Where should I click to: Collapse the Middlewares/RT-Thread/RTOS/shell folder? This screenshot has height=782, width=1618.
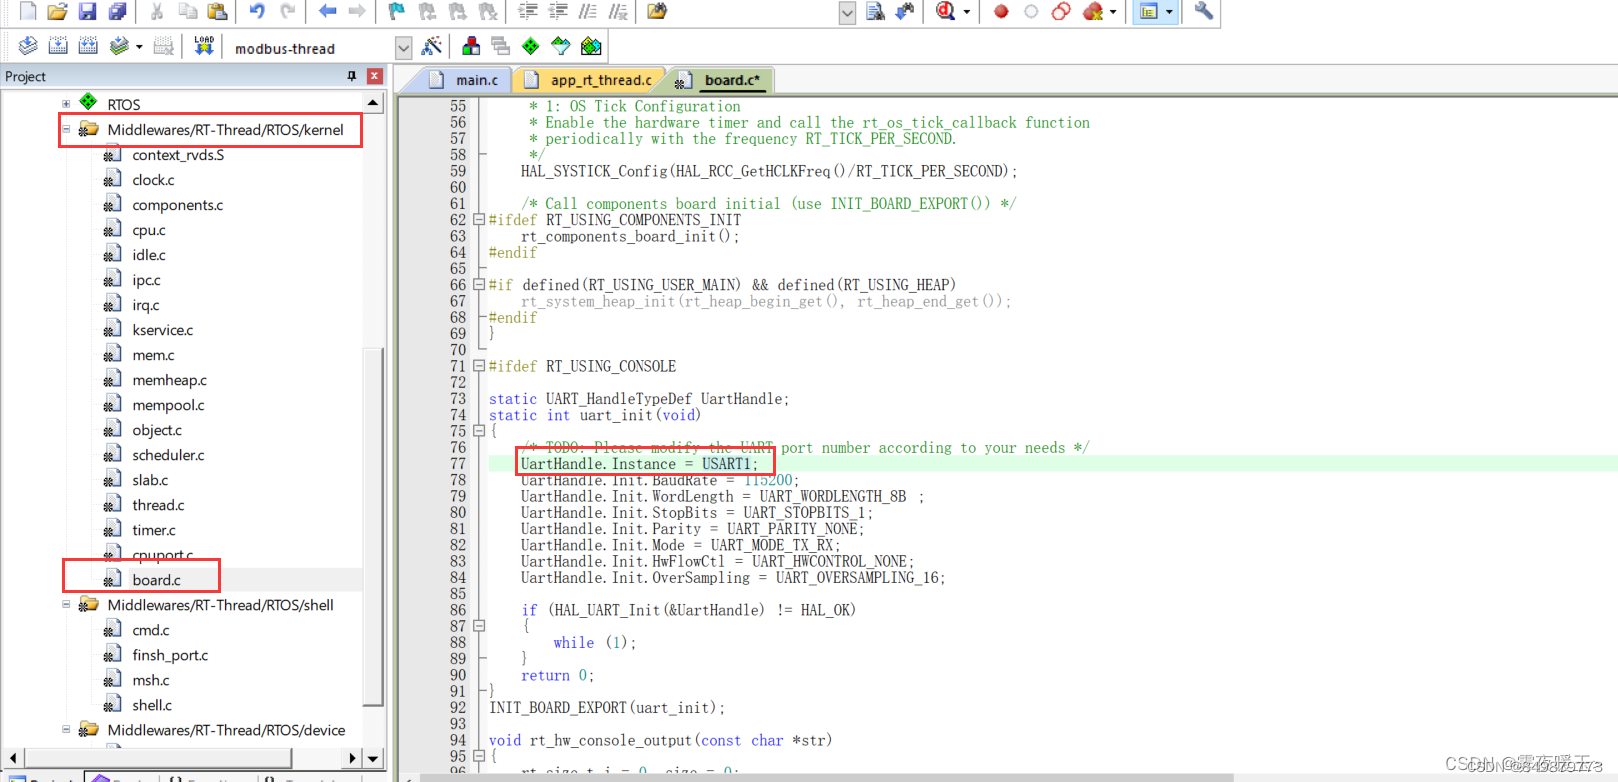tap(66, 604)
